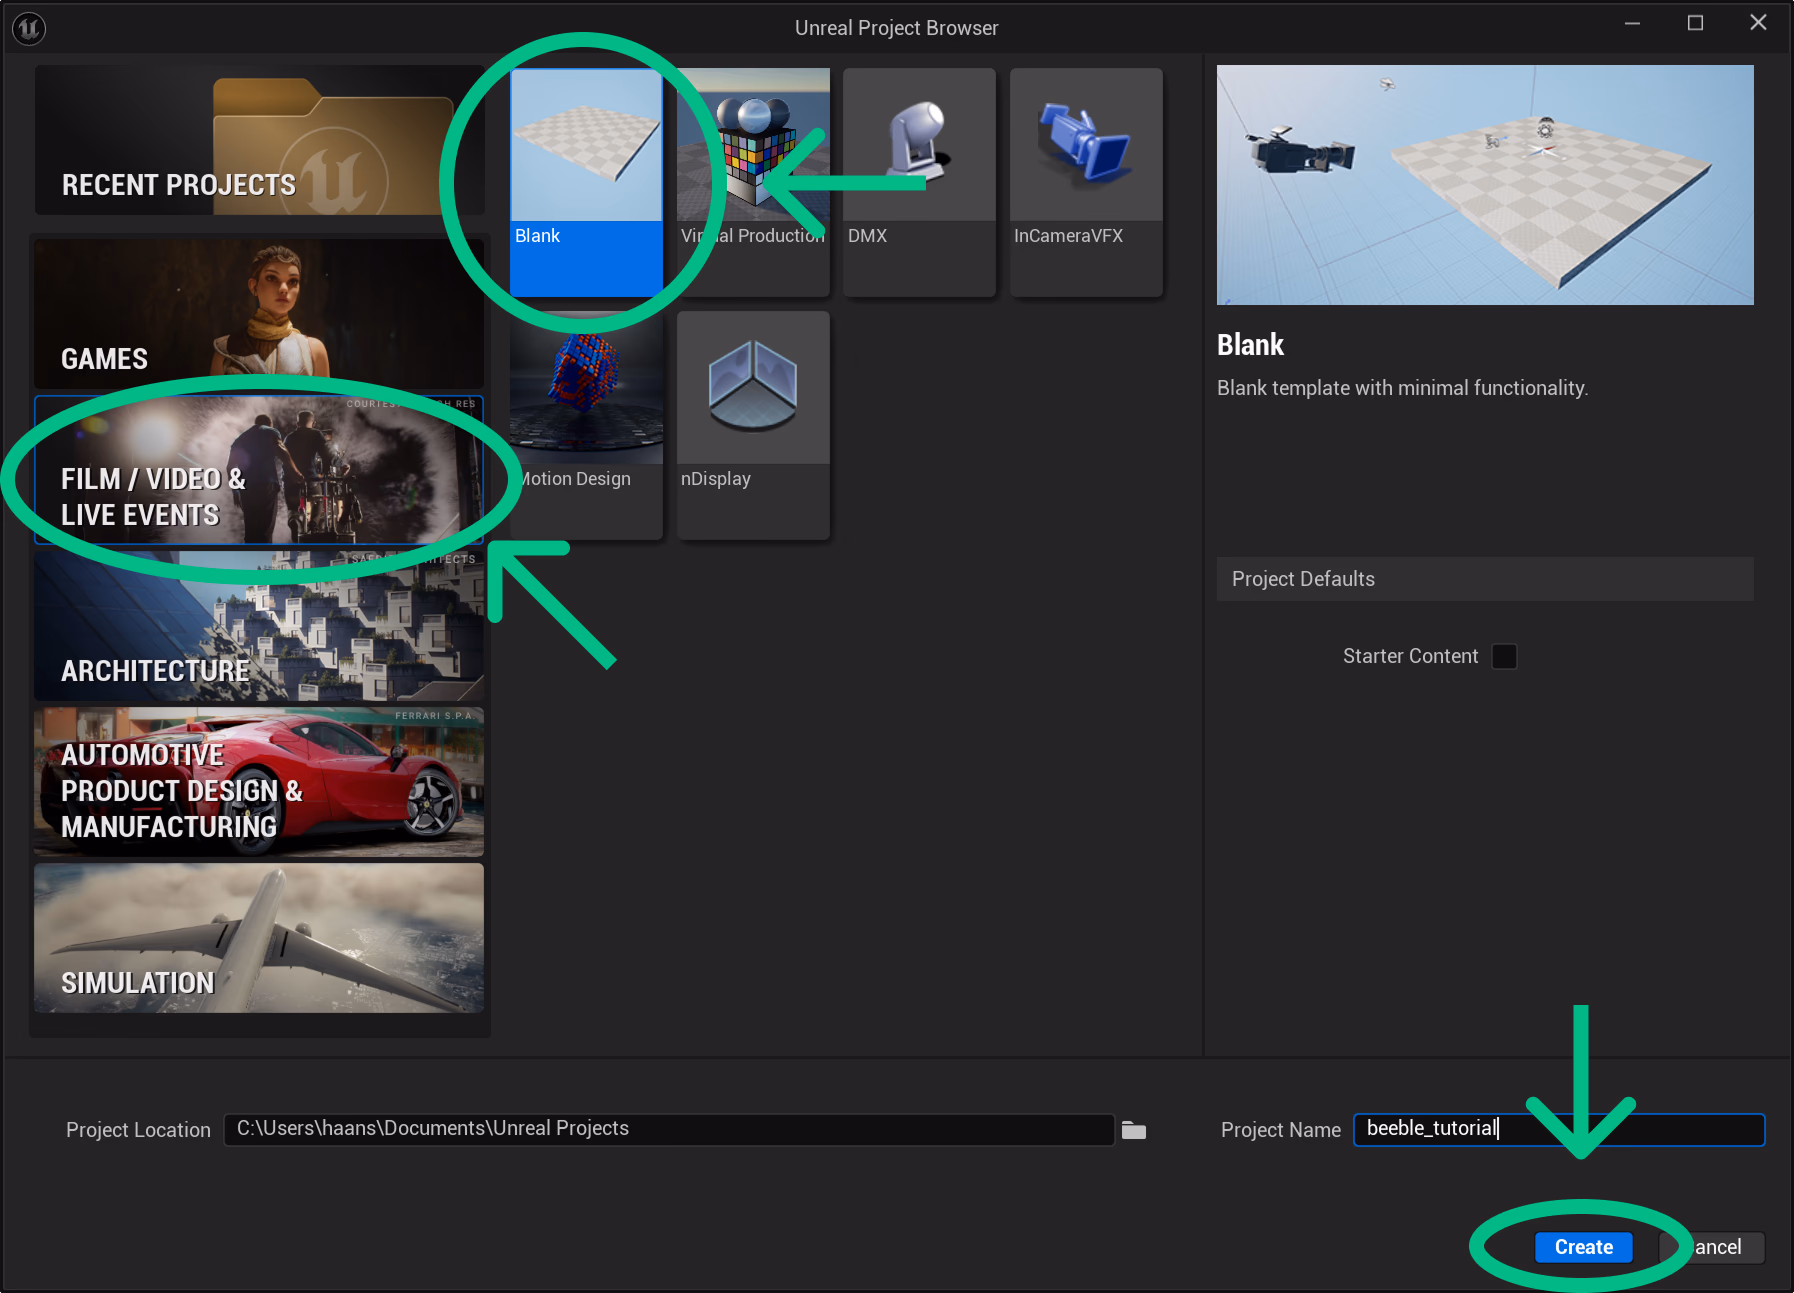Click the folder browse icon next to Project Location

[1134, 1130]
